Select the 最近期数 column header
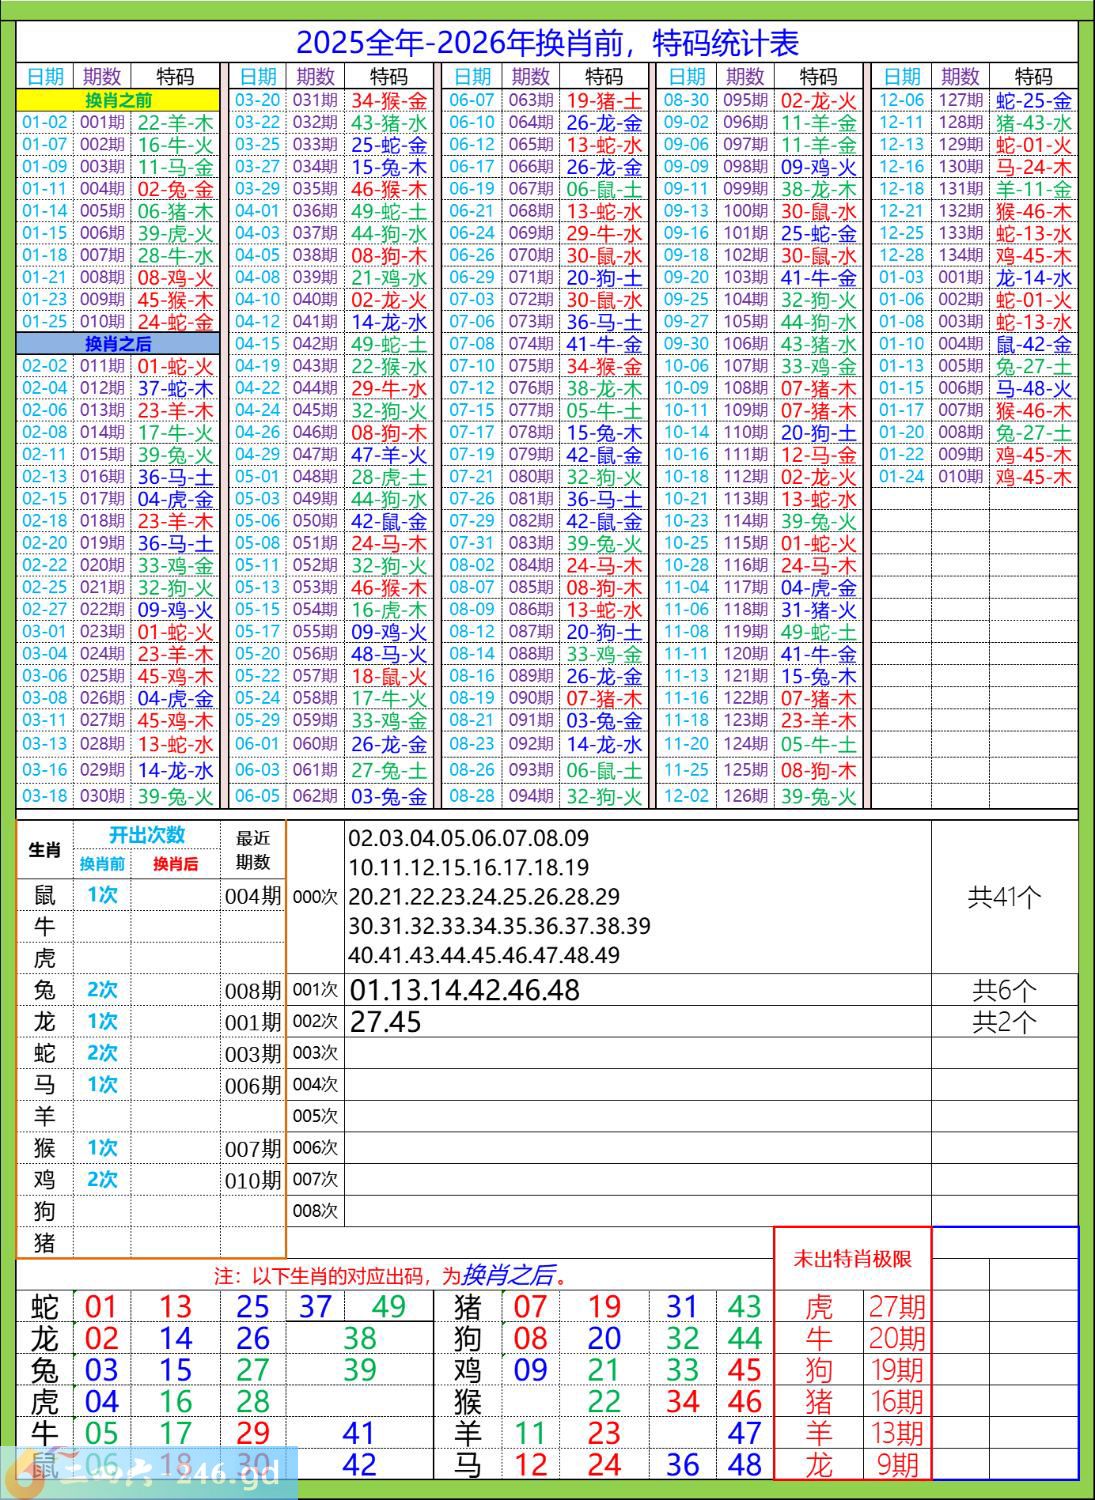 253,850
